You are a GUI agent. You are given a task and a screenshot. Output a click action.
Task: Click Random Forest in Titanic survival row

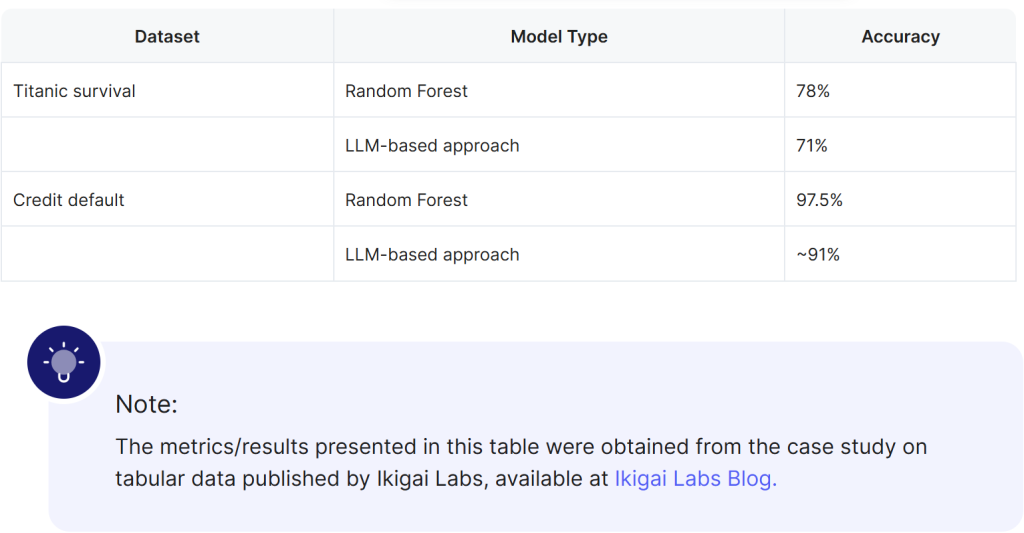[x=406, y=91]
